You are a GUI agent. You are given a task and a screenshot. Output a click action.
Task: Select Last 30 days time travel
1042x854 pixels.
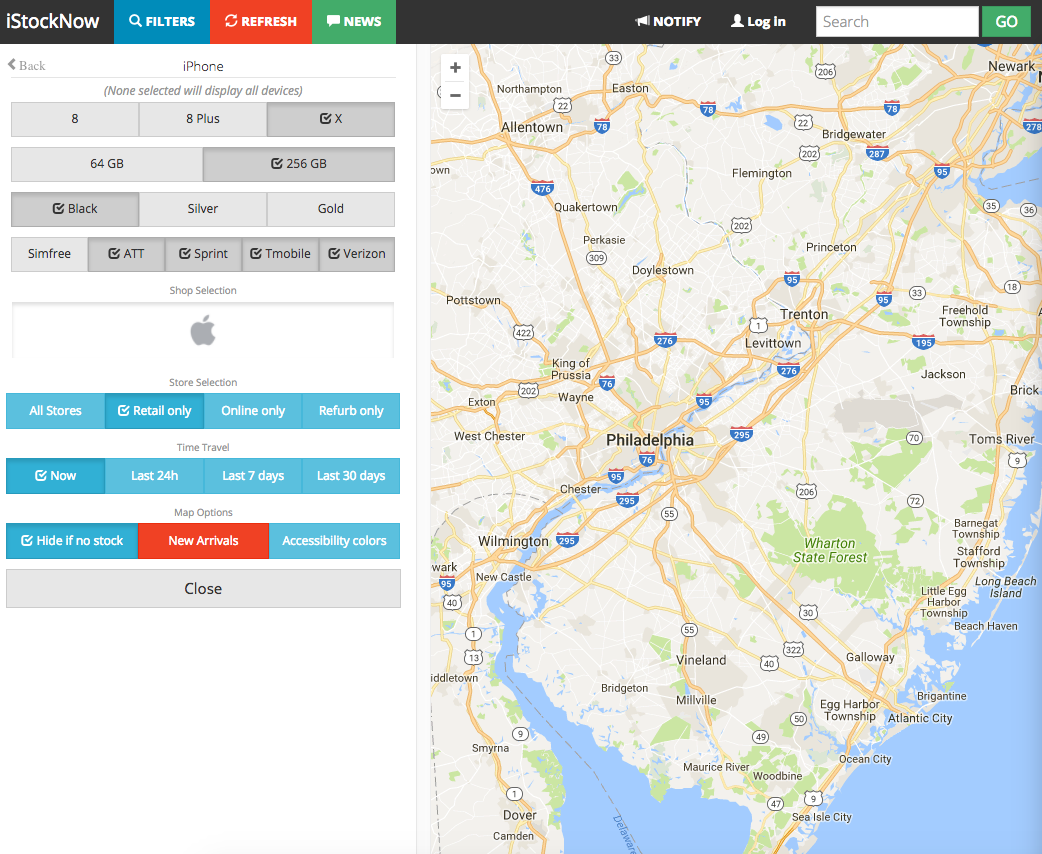351,476
